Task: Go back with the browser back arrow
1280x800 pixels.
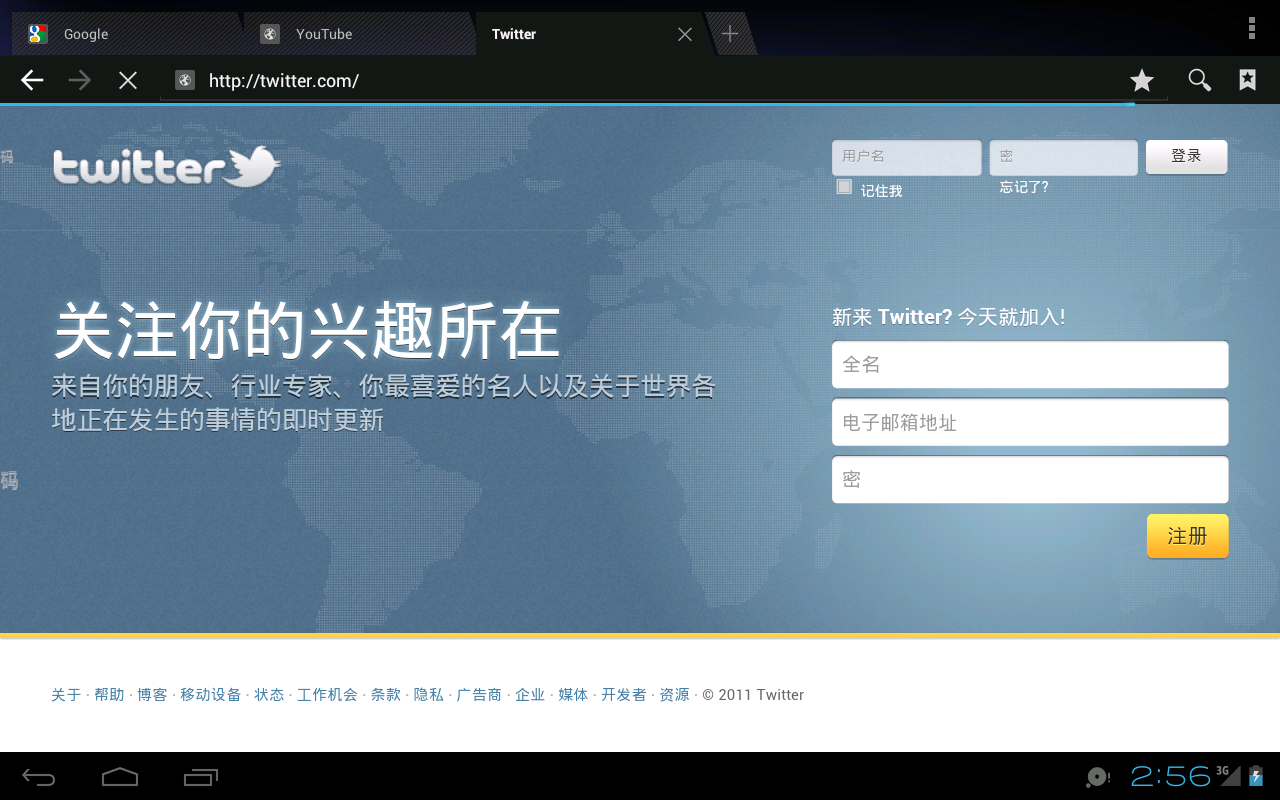Action: coord(32,80)
